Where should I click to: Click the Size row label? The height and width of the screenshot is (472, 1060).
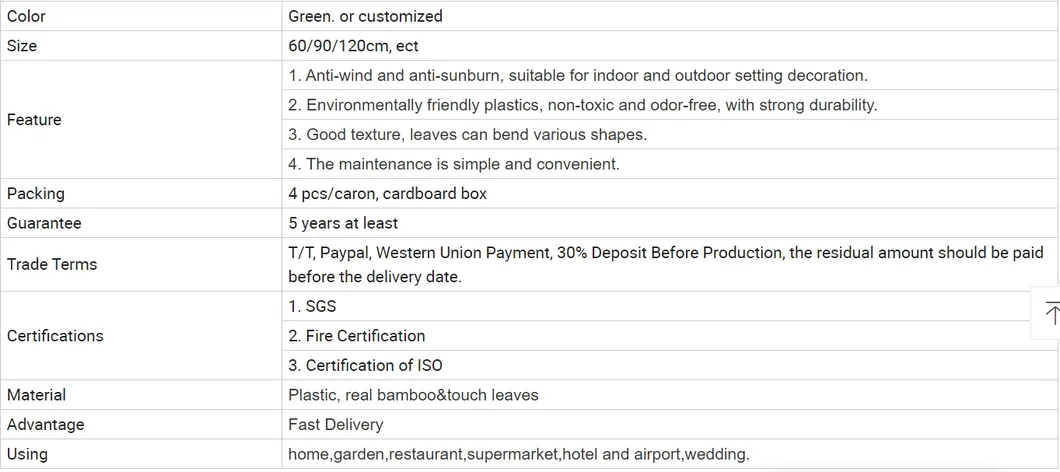(x=22, y=46)
